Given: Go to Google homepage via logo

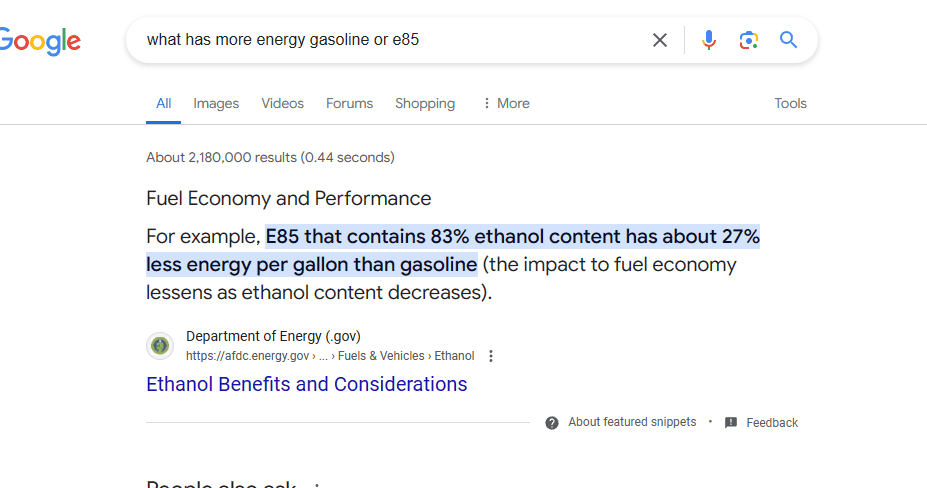Looking at the screenshot, I should (x=40, y=41).
